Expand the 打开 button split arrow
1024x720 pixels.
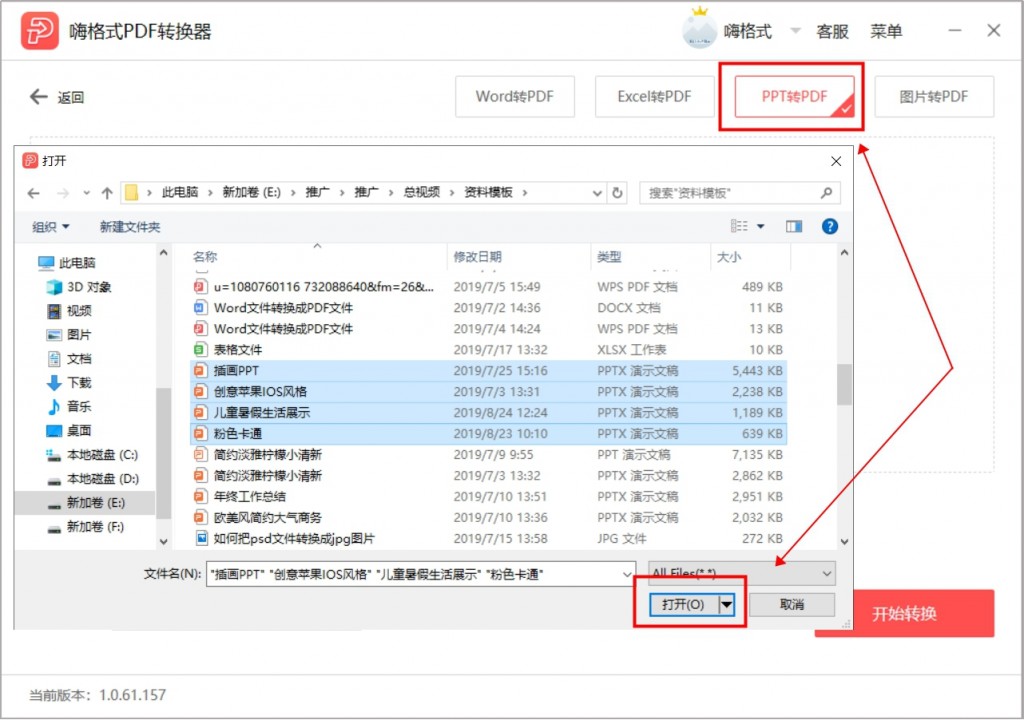[x=727, y=604]
